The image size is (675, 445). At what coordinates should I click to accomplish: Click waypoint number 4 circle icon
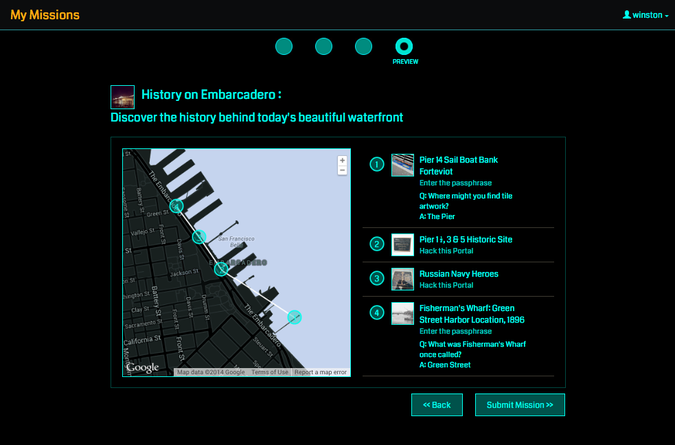click(x=377, y=313)
